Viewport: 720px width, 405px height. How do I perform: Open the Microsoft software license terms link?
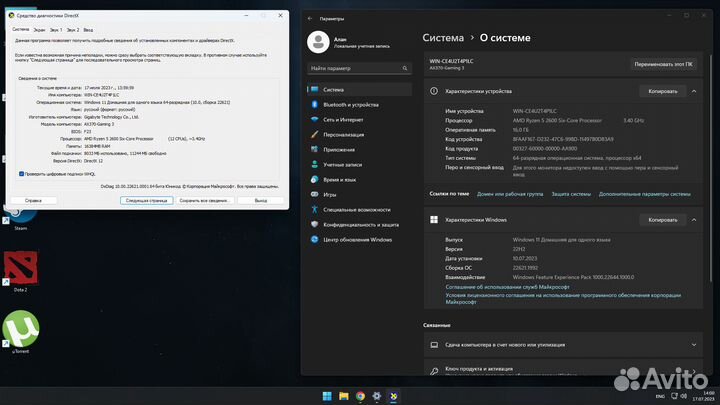[563, 298]
